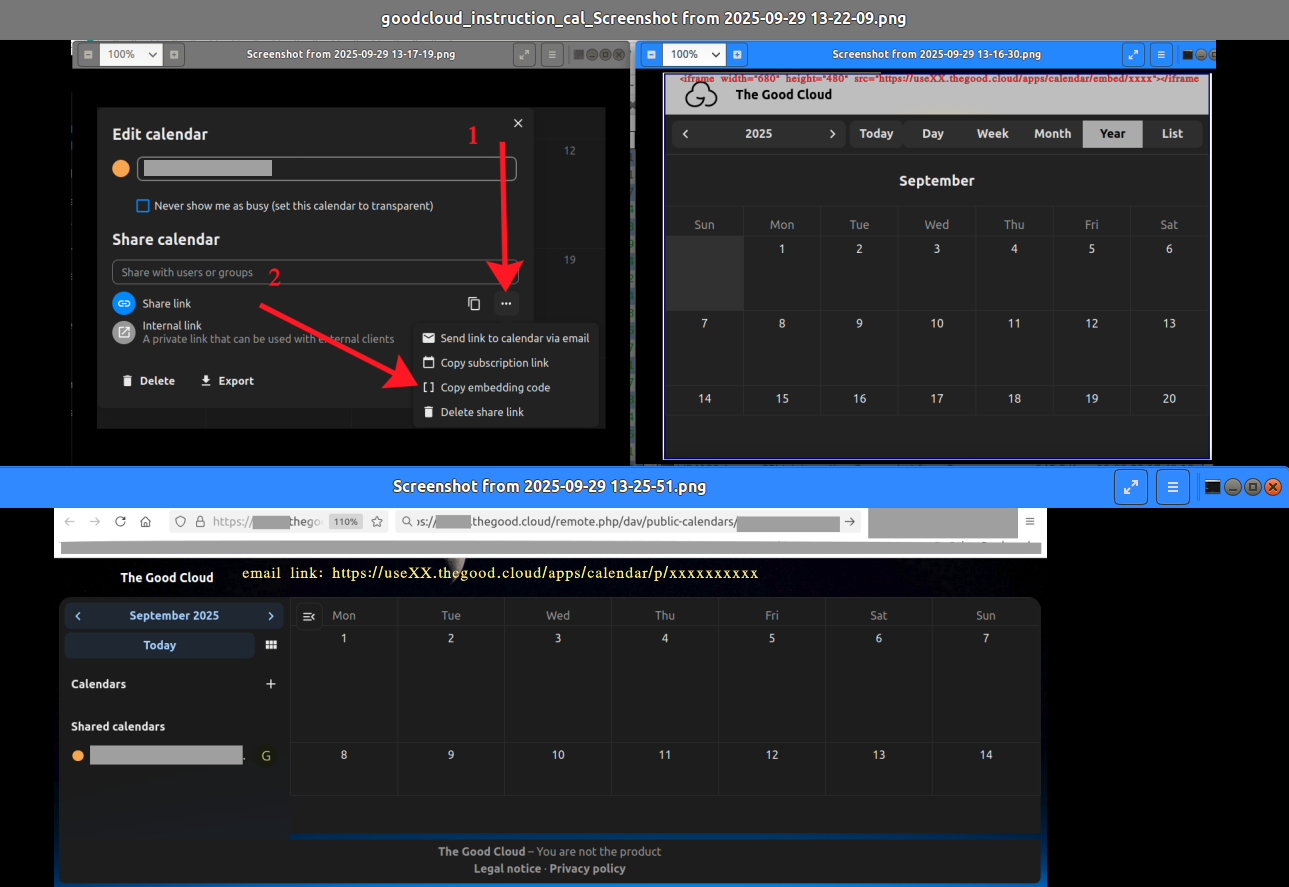The width and height of the screenshot is (1289, 887).
Task: Select 'Copy embedding code' menu entry
Action: pyautogui.click(x=495, y=387)
